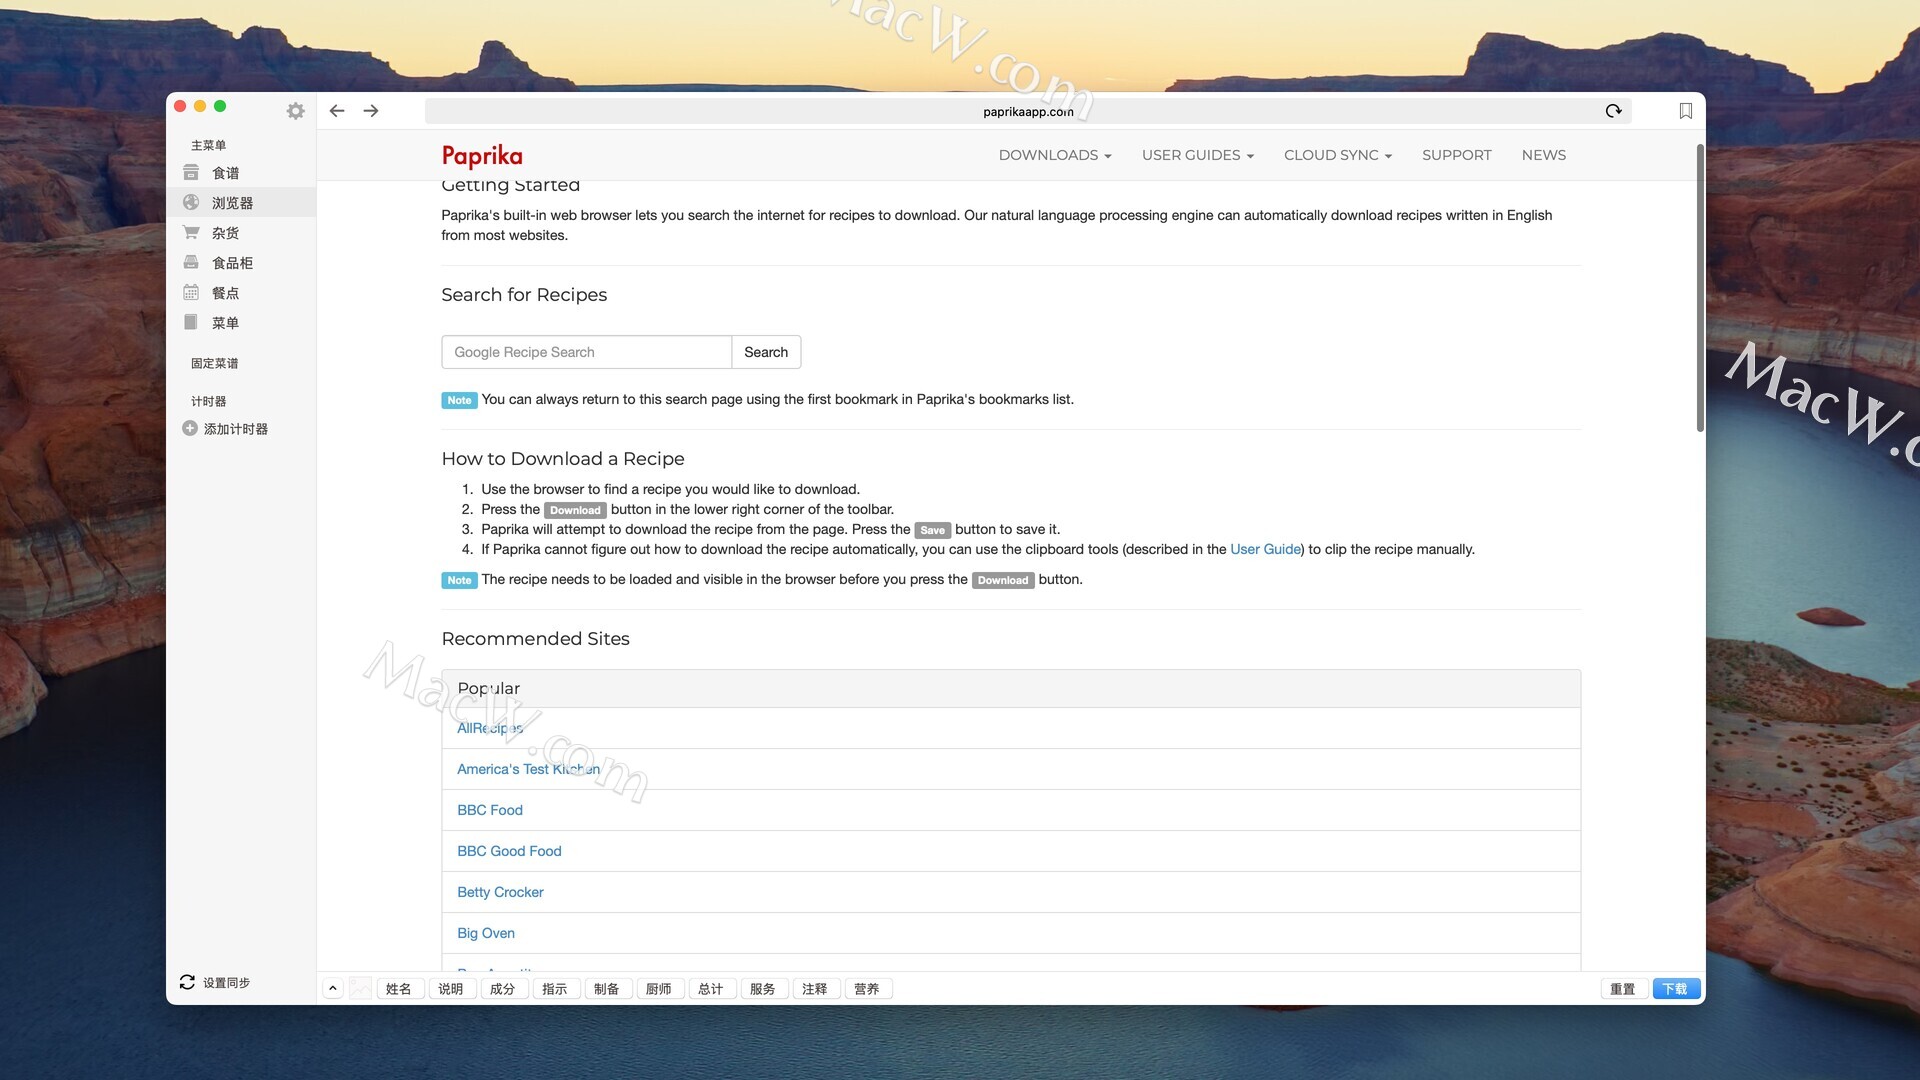
Task: Open the NEWS menu item
Action: 1544,155
